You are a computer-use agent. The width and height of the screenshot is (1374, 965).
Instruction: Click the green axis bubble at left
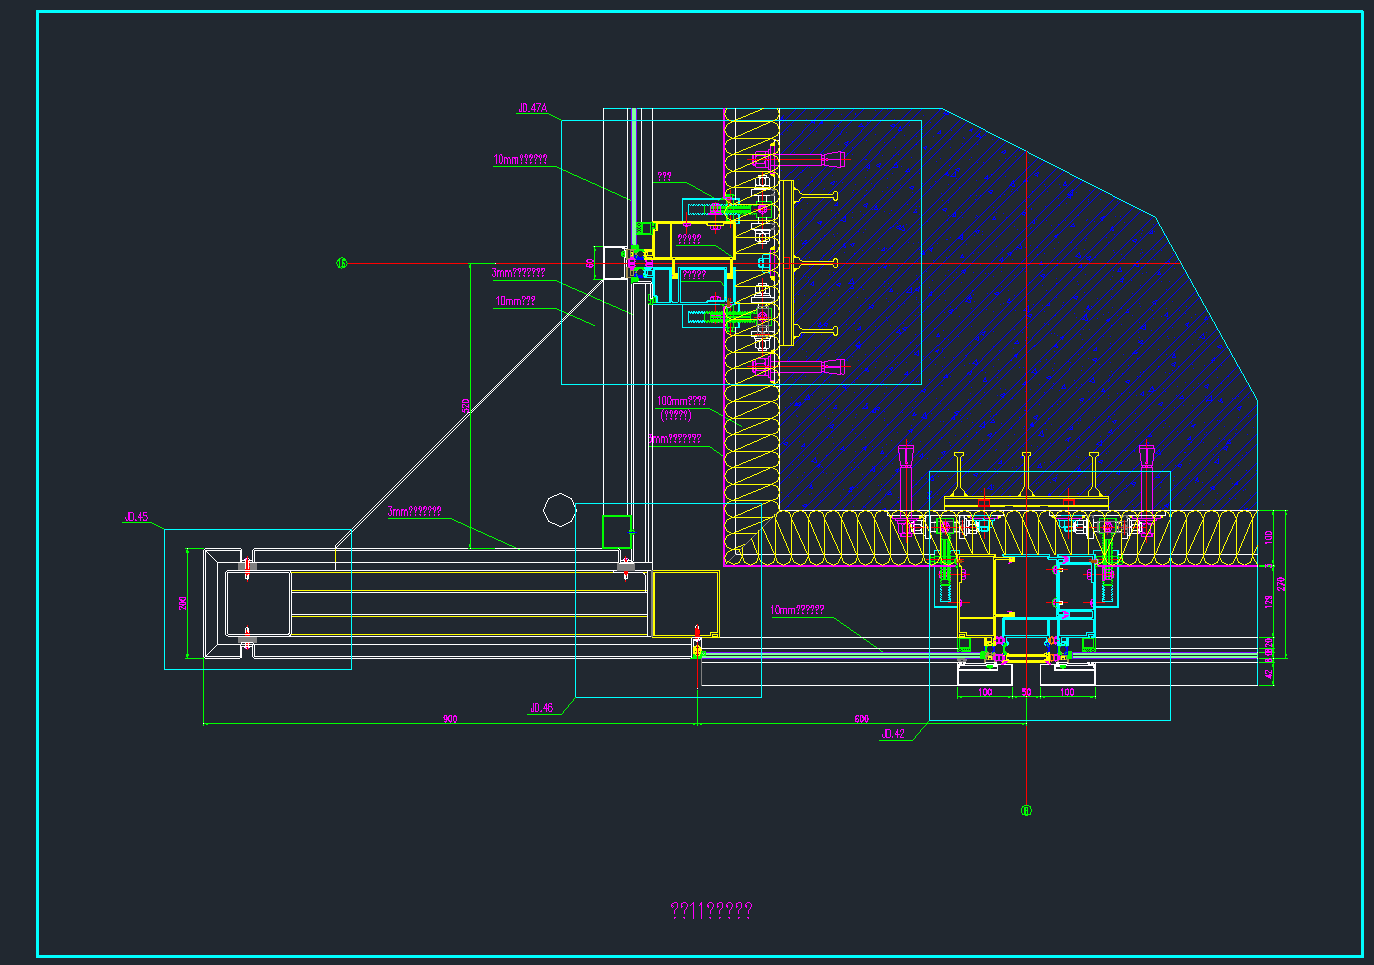pos(342,263)
